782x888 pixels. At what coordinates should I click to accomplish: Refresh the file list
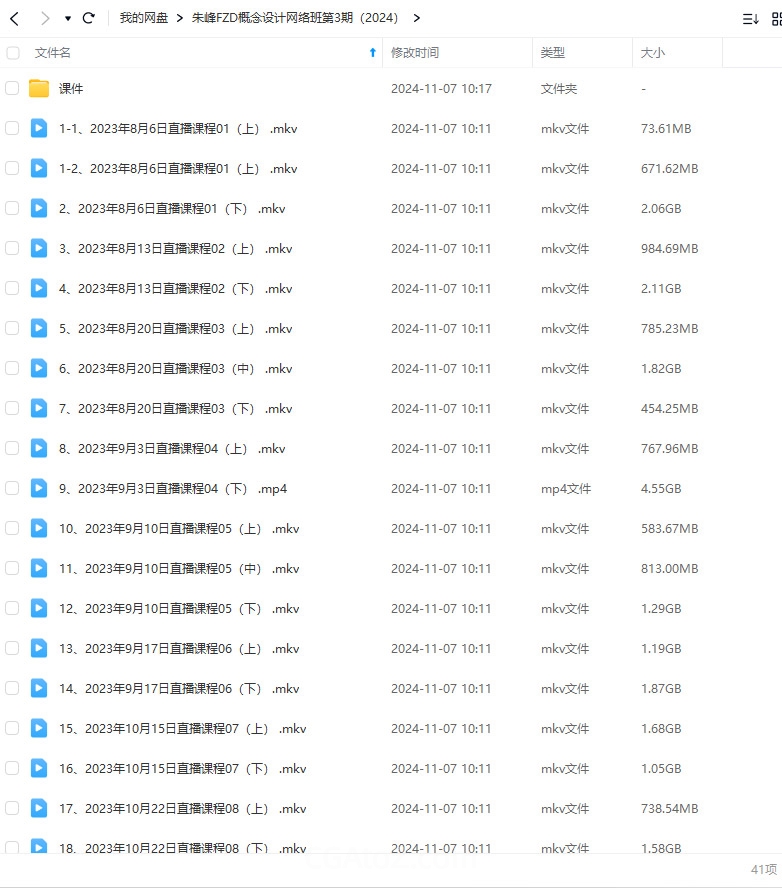(x=88, y=18)
